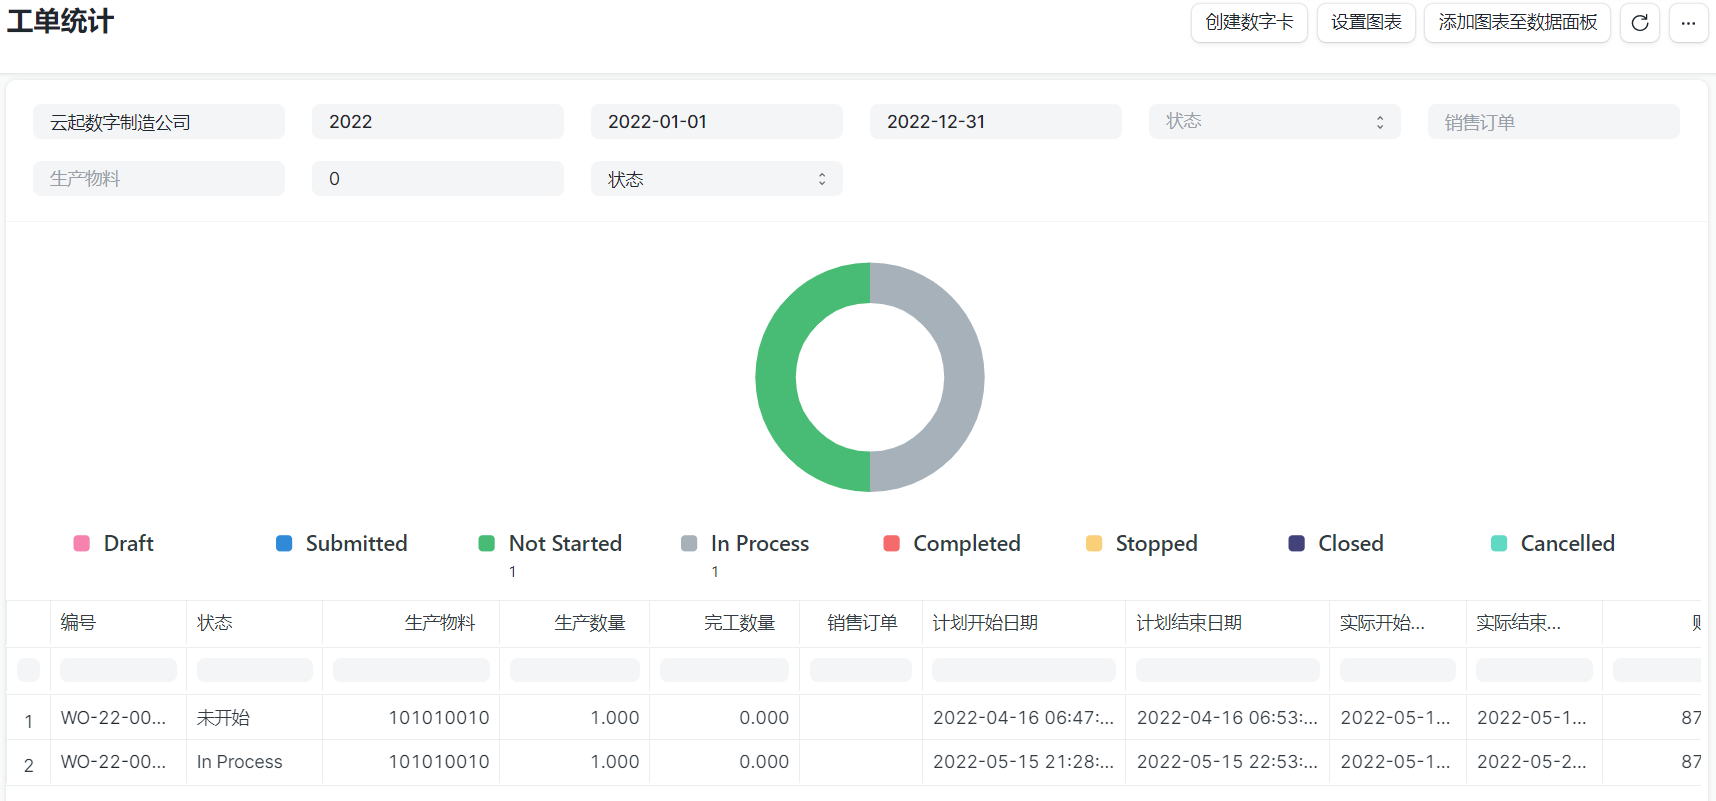Toggle the Draft legend swatch
The width and height of the screenshot is (1716, 801).
82,543
